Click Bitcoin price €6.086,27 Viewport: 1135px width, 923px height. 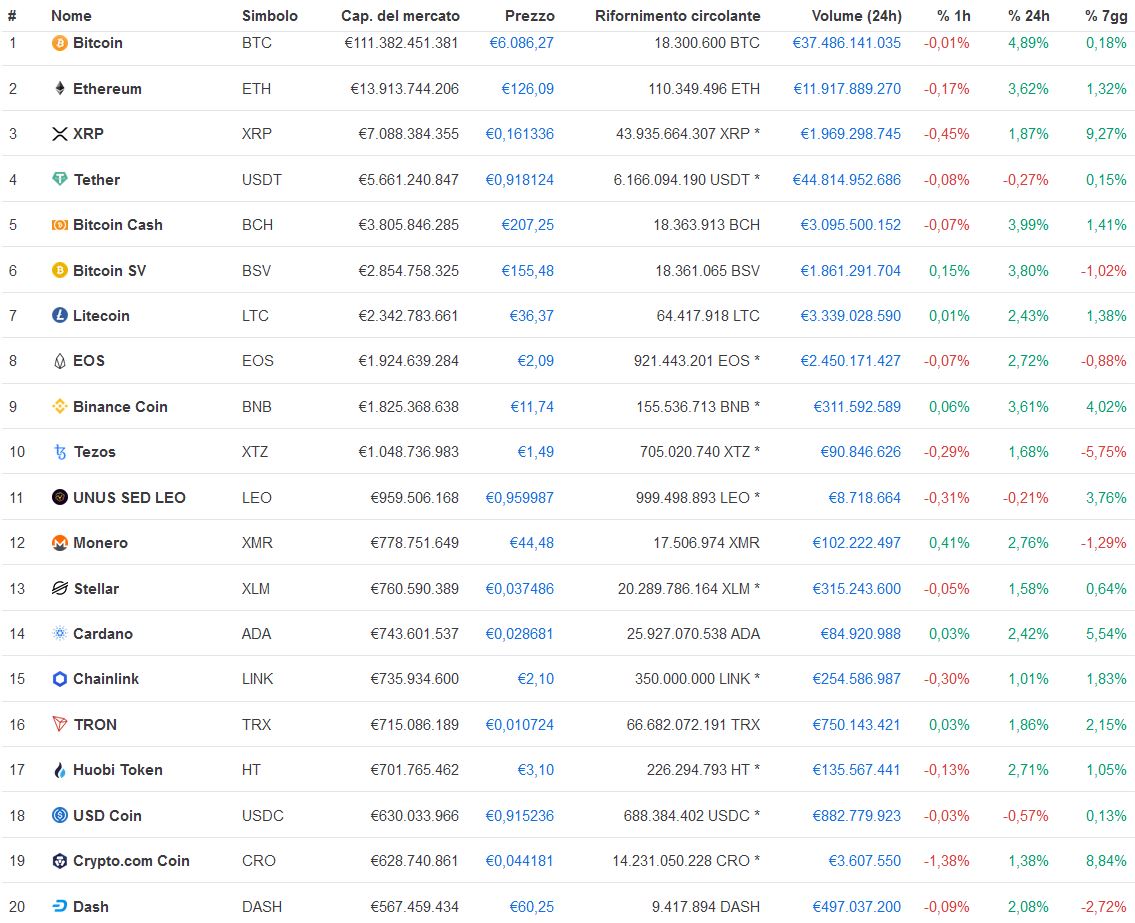(521, 43)
